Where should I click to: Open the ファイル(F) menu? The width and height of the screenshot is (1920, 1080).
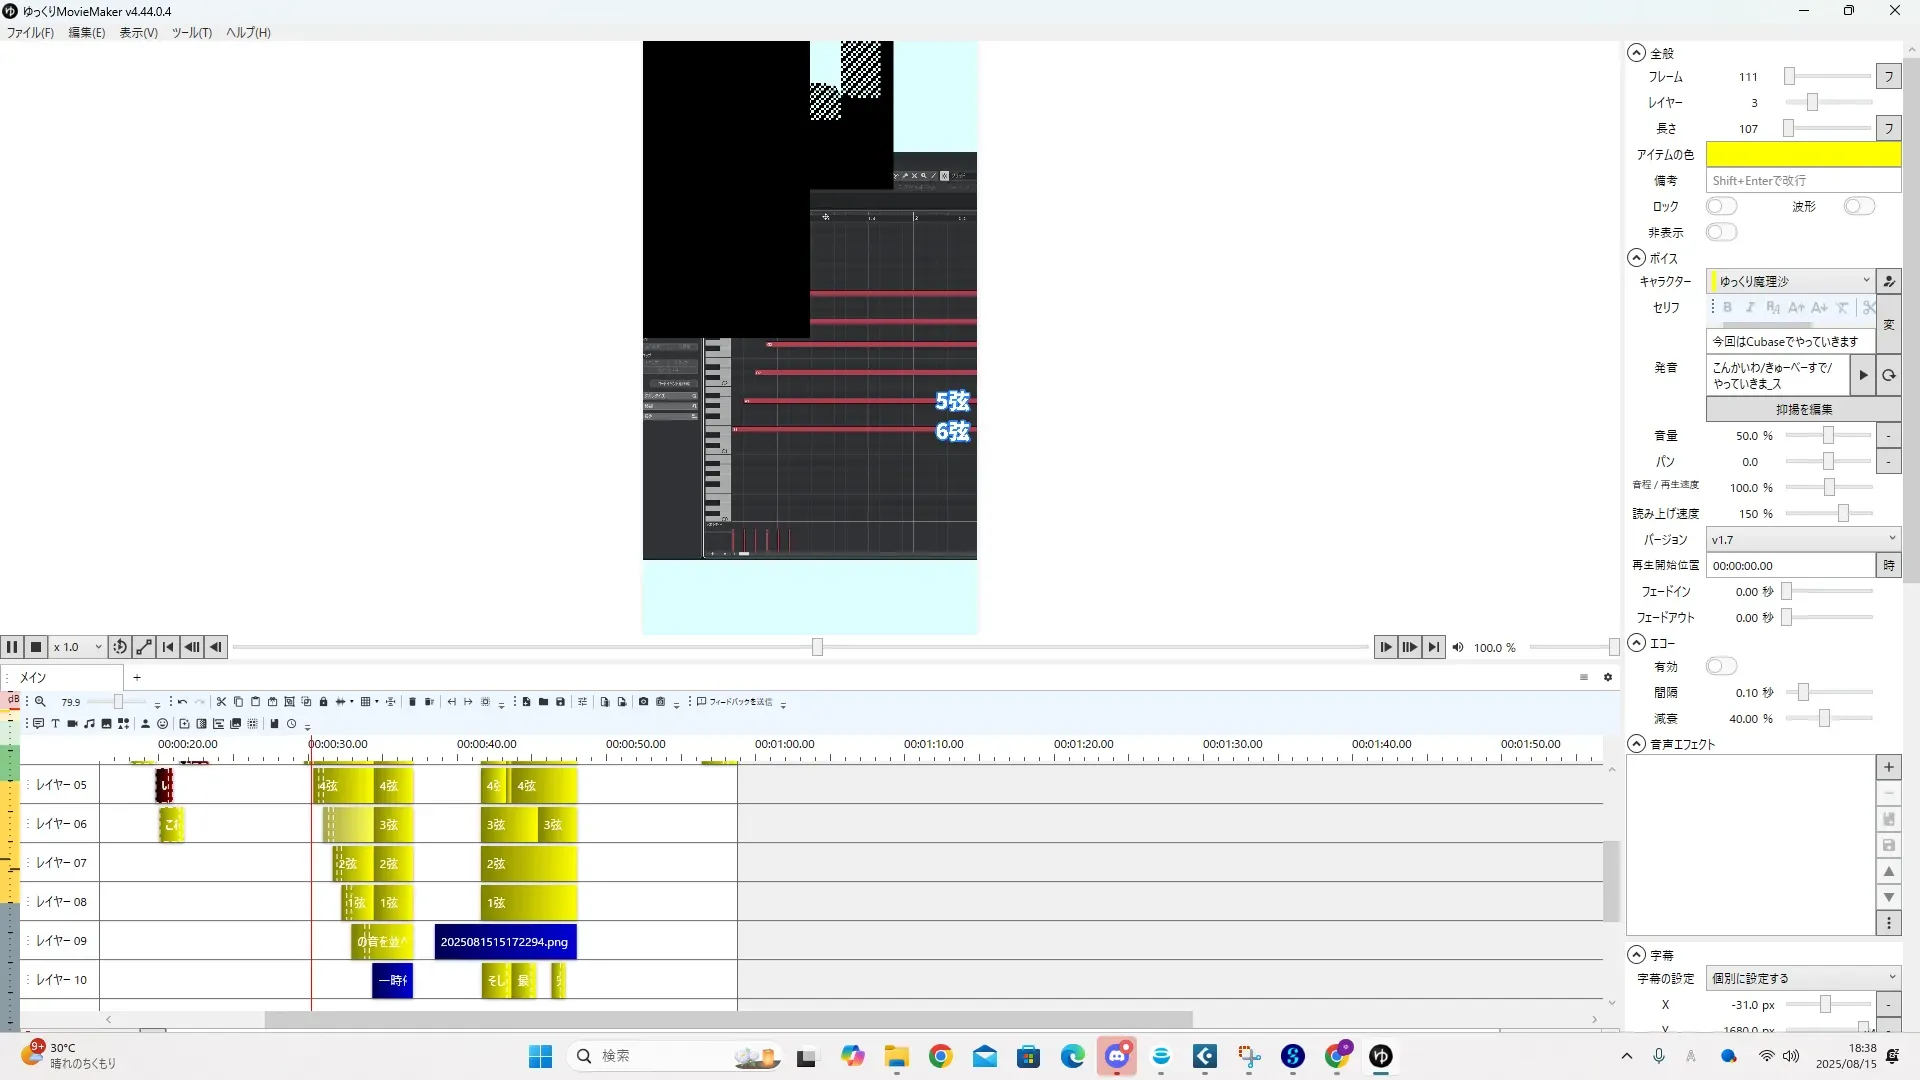point(30,32)
